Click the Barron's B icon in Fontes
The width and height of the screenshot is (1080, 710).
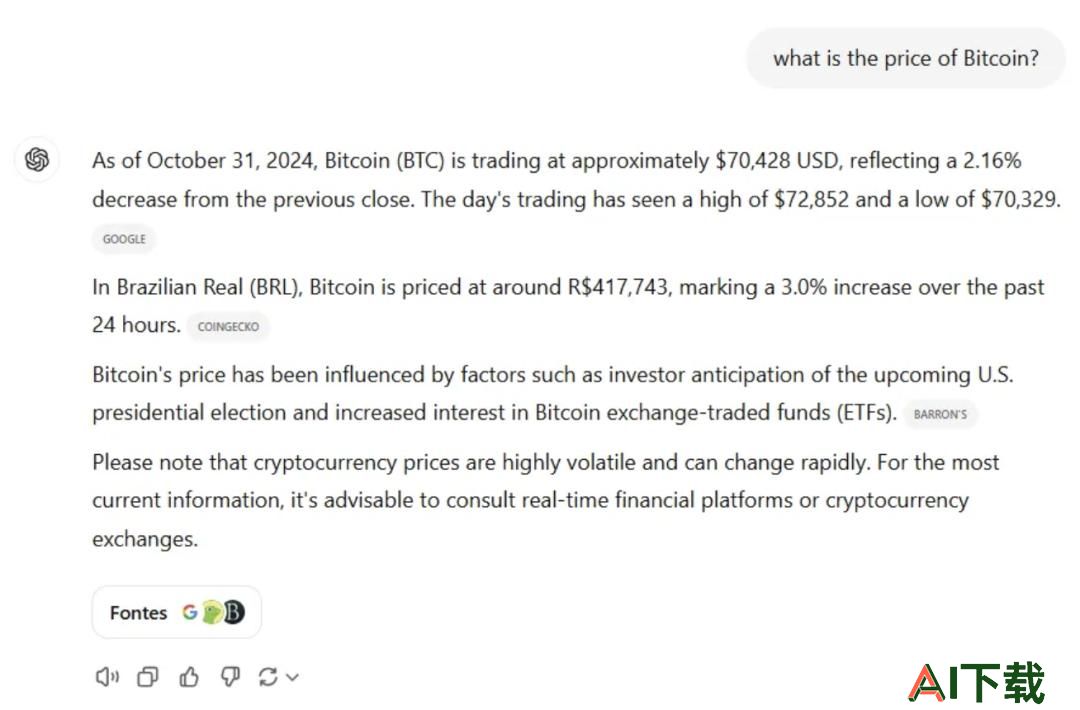tap(234, 612)
